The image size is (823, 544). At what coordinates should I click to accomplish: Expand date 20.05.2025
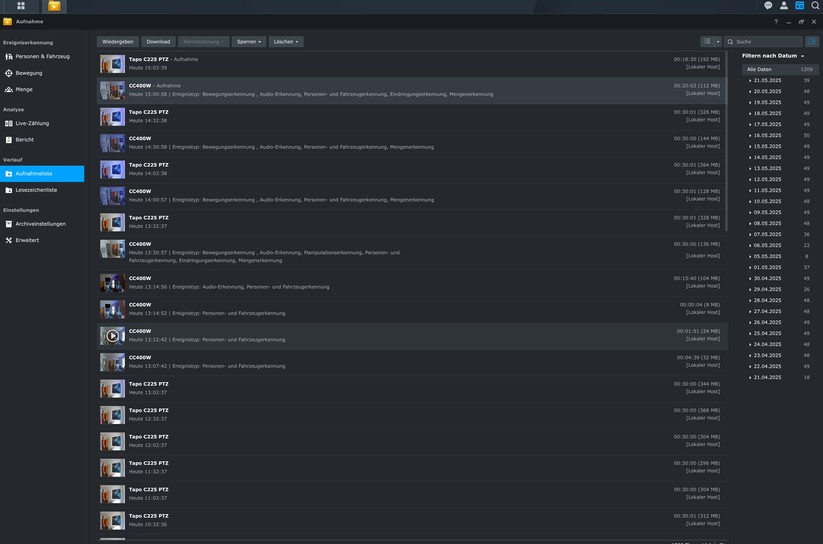click(x=750, y=91)
